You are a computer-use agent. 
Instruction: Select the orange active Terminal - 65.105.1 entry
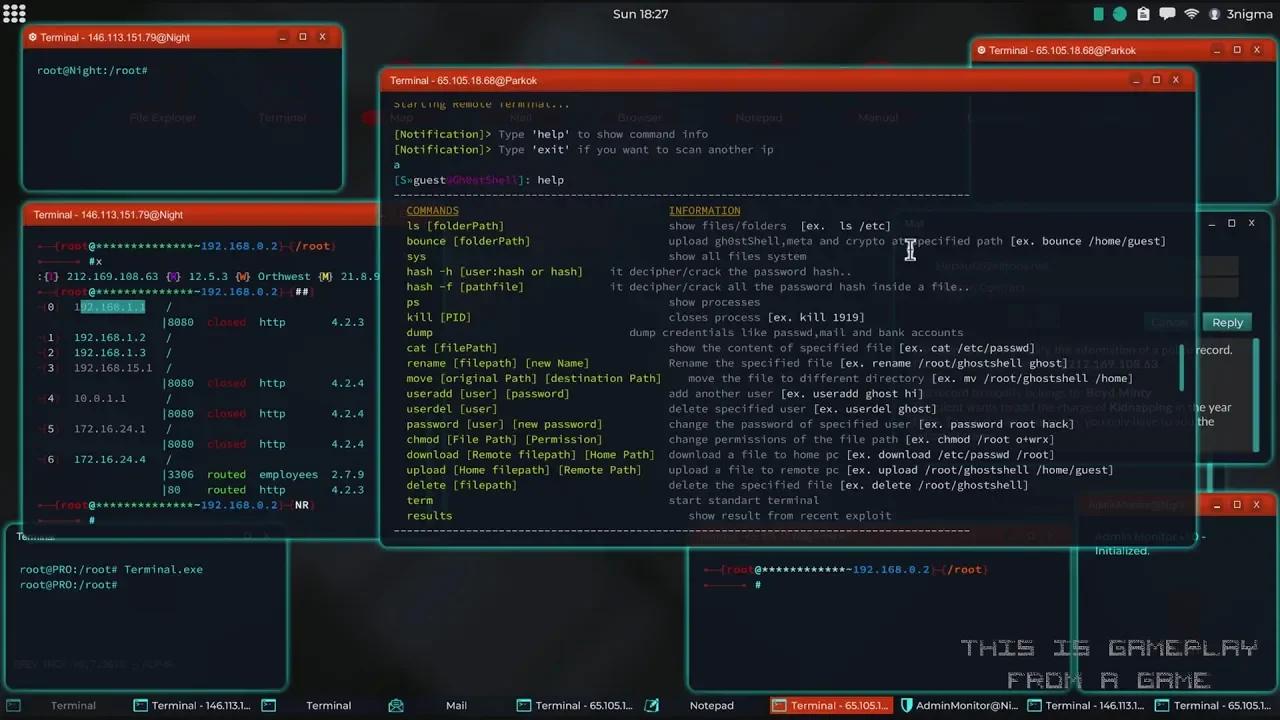pos(830,705)
